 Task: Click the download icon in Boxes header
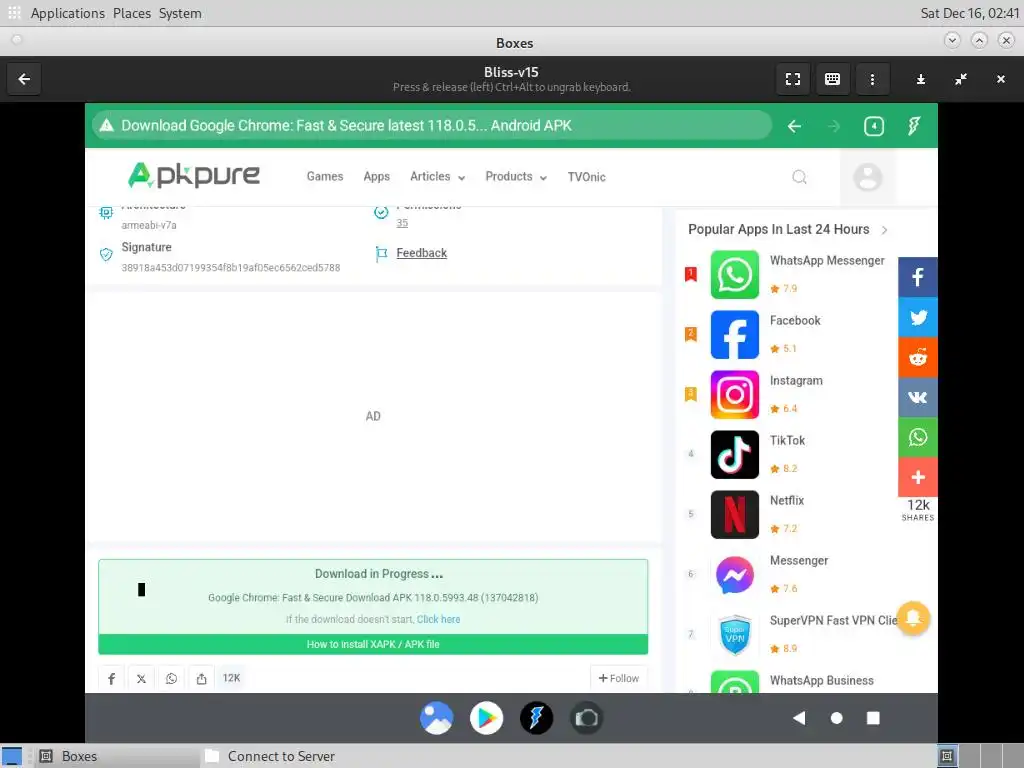click(x=921, y=79)
